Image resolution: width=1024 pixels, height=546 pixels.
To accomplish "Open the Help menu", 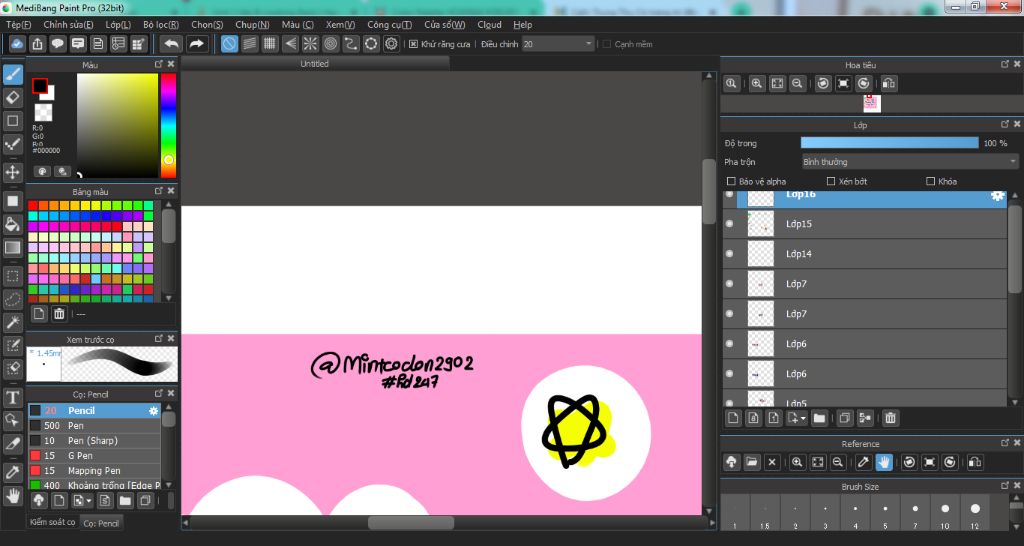I will pos(522,25).
